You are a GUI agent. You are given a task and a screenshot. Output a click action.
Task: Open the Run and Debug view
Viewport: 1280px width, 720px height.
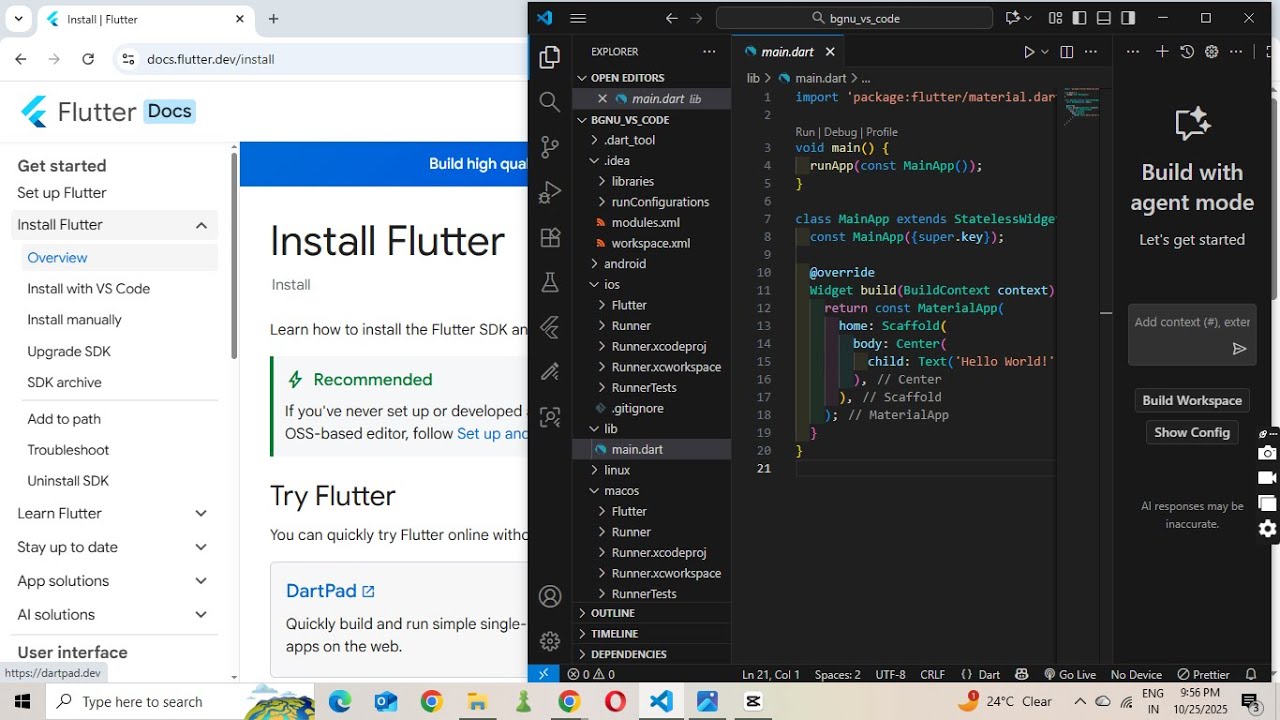(x=549, y=192)
